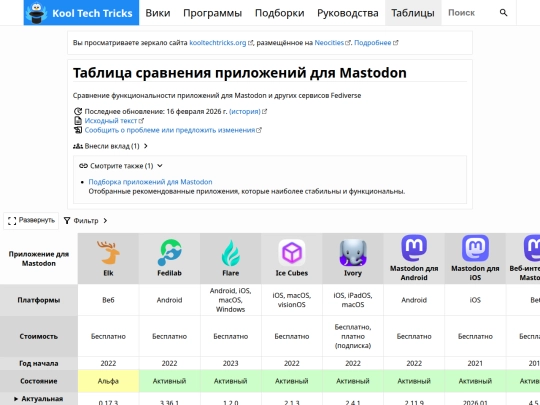
Task: Click the yellow Альфа status cell
Action: click(x=108, y=381)
